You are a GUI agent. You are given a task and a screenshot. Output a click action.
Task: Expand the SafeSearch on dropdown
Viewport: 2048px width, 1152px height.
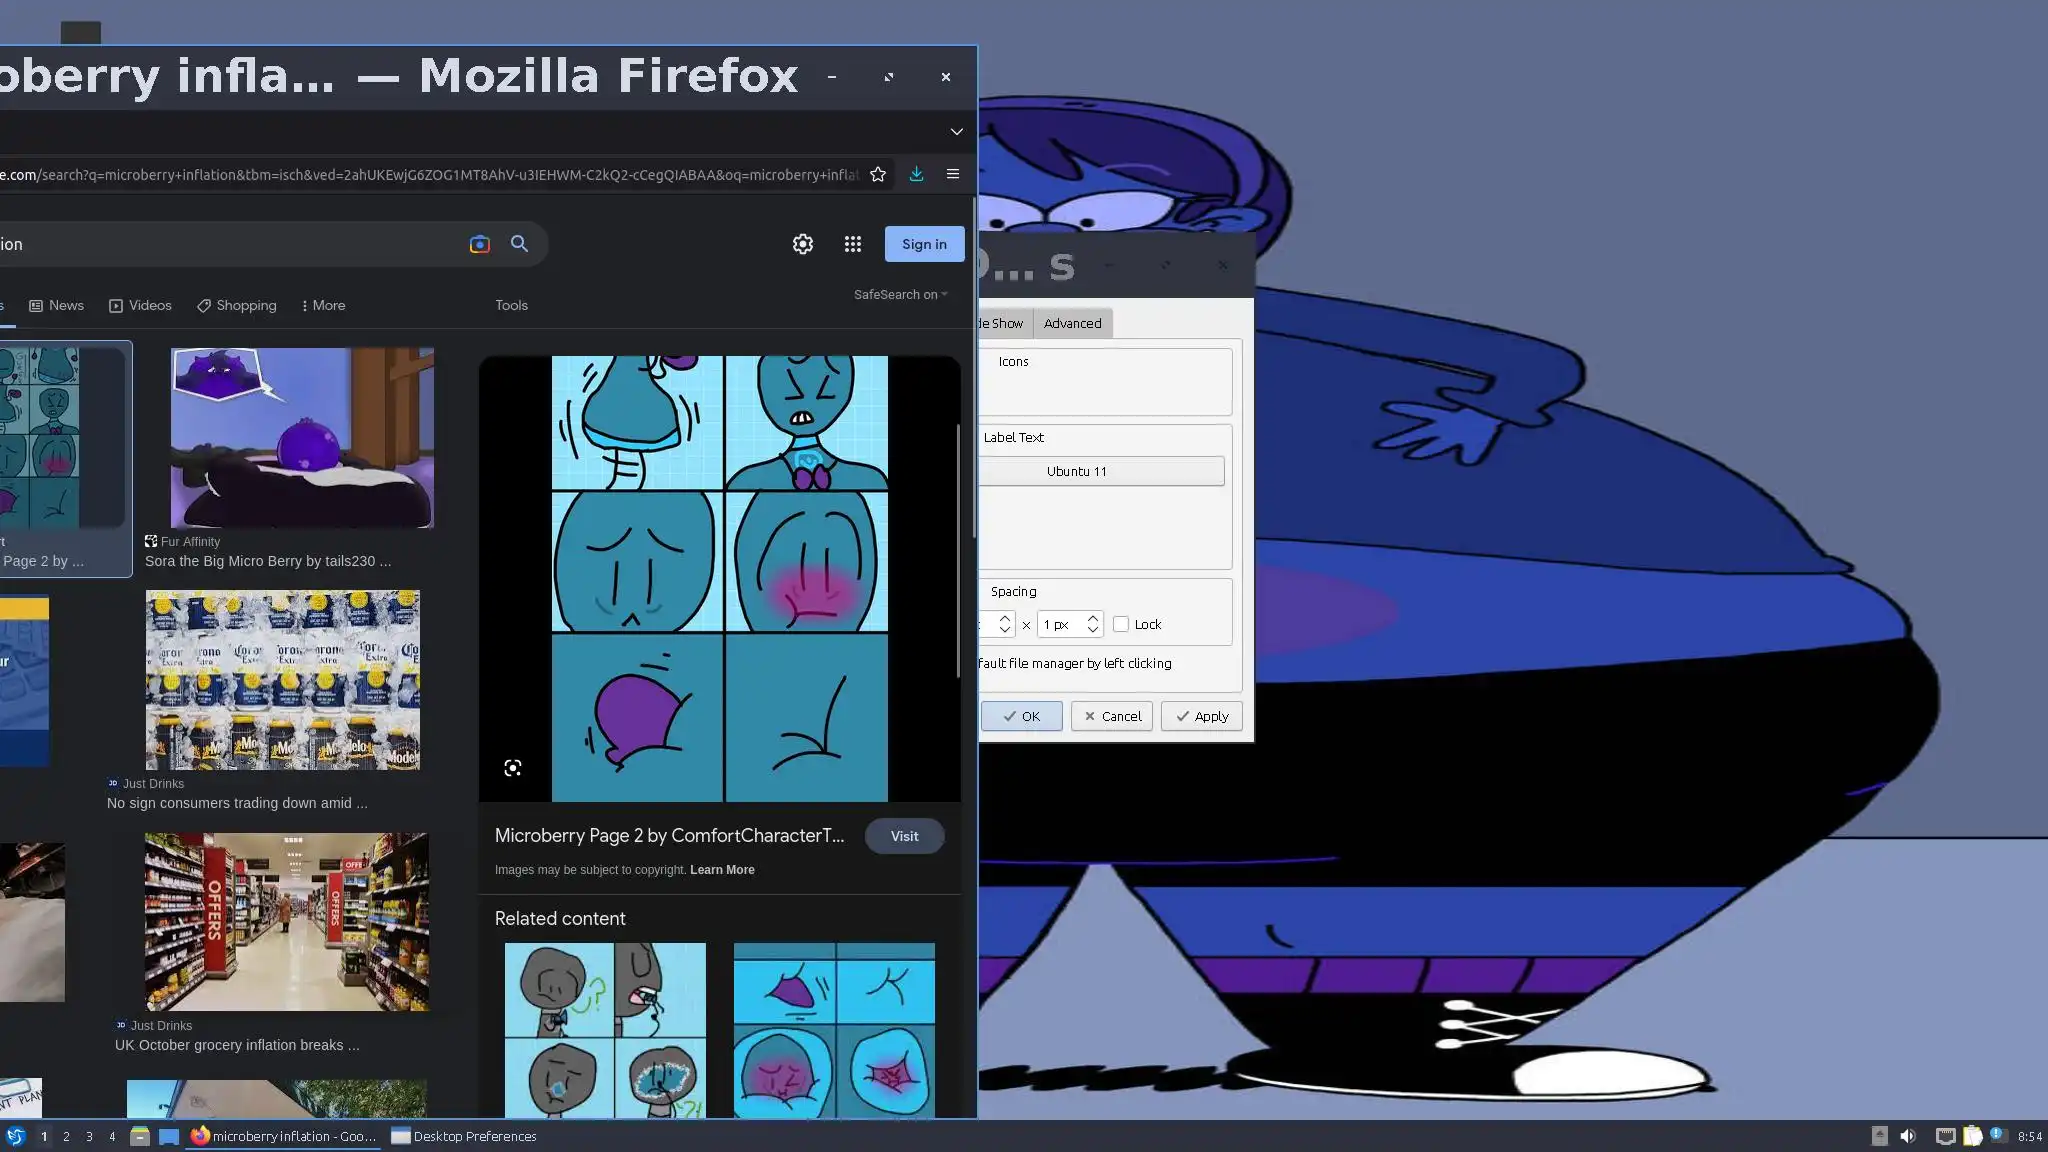tap(900, 294)
